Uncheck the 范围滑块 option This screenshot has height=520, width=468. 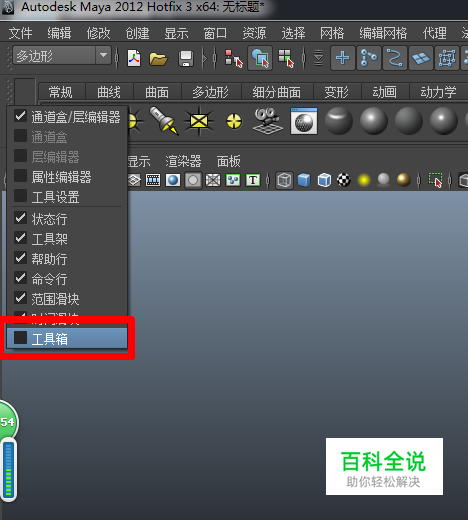(x=67, y=299)
